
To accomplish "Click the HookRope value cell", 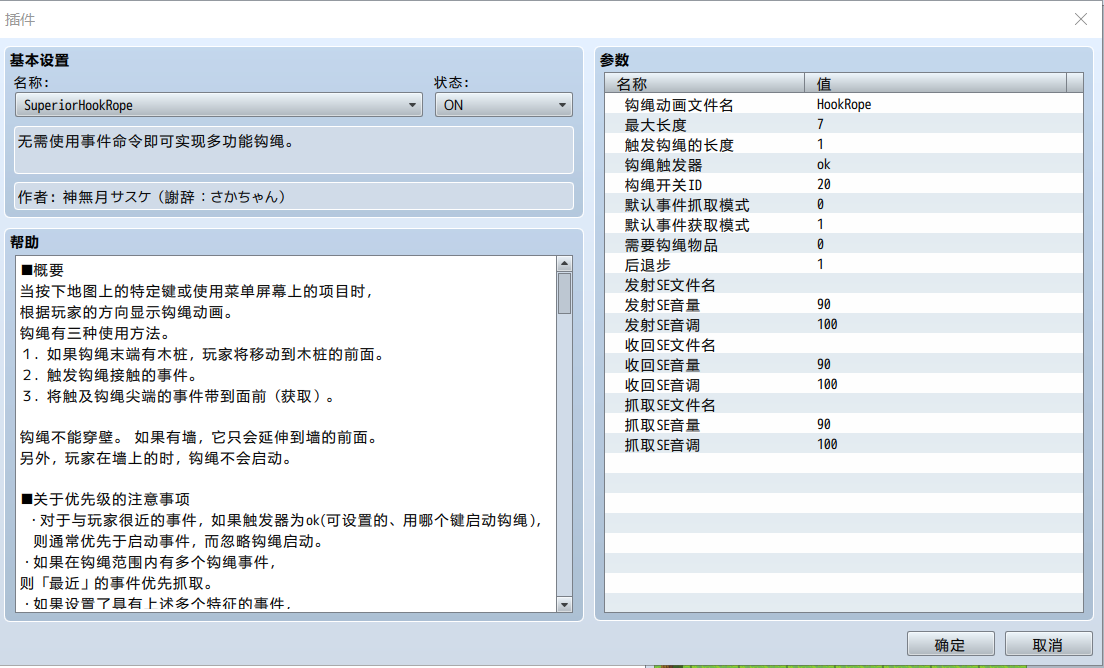I will click(x=844, y=104).
